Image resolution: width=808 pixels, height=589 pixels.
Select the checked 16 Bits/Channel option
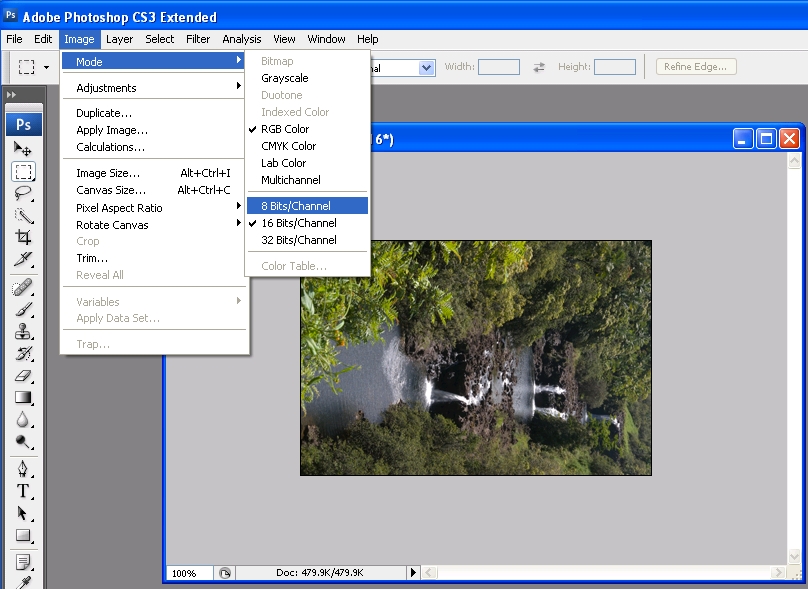tap(298, 223)
